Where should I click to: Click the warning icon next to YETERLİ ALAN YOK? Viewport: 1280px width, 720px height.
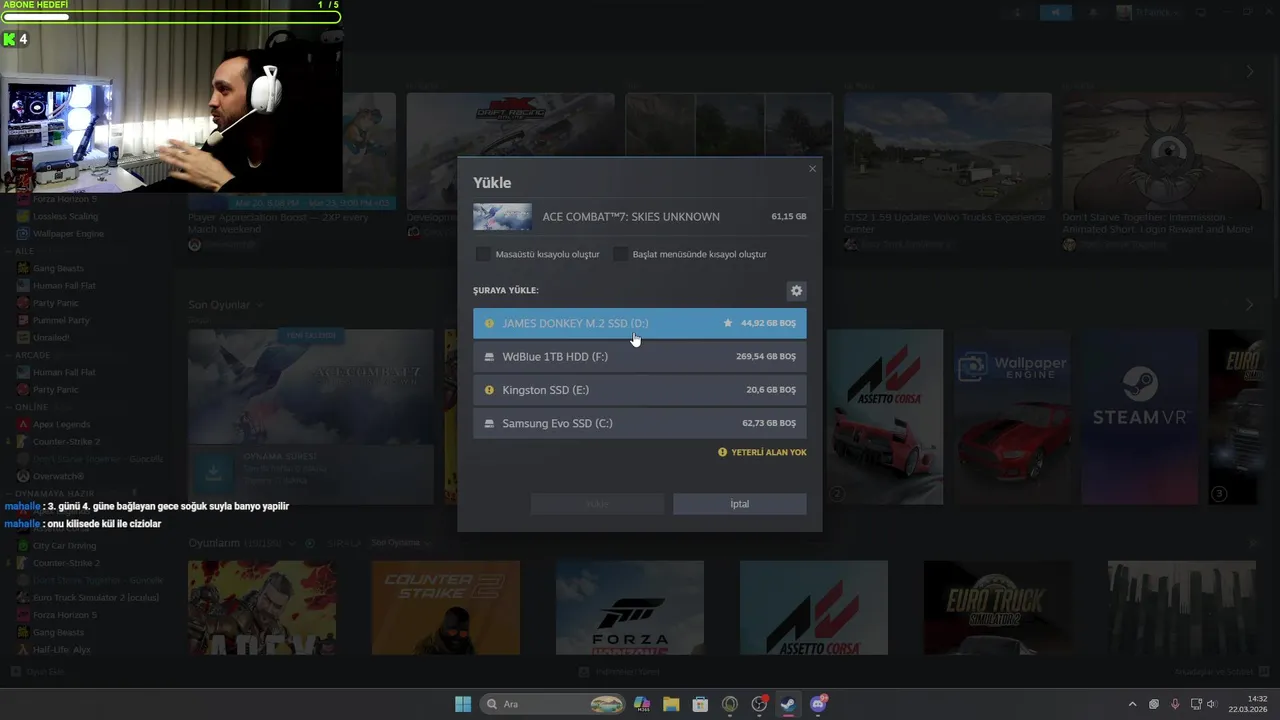[x=722, y=452]
